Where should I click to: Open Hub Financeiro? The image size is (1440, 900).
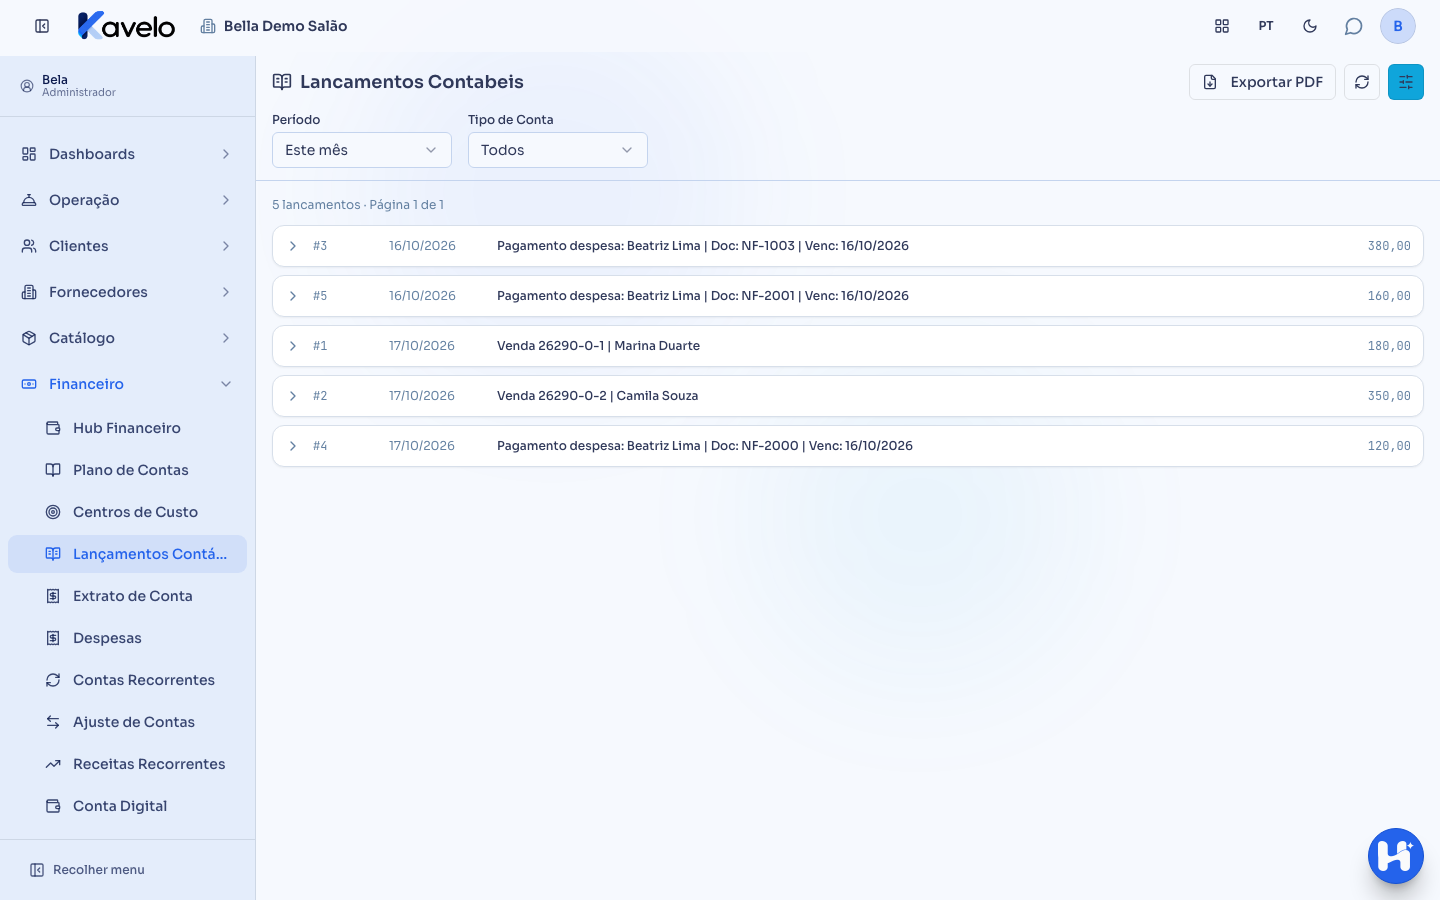tap(127, 428)
